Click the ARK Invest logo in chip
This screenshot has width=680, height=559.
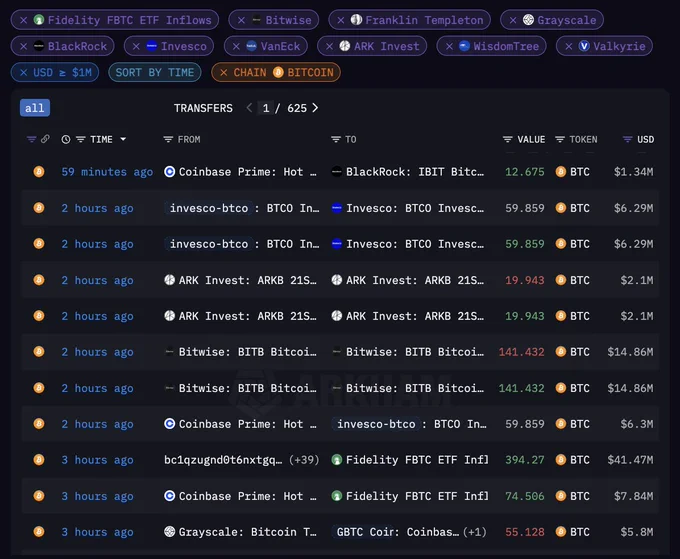click(x=344, y=46)
